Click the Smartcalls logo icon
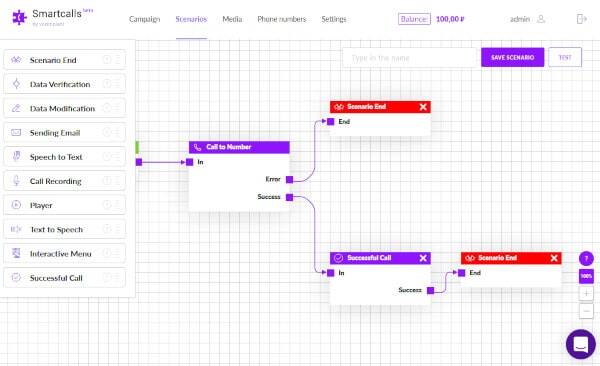 tap(20, 17)
